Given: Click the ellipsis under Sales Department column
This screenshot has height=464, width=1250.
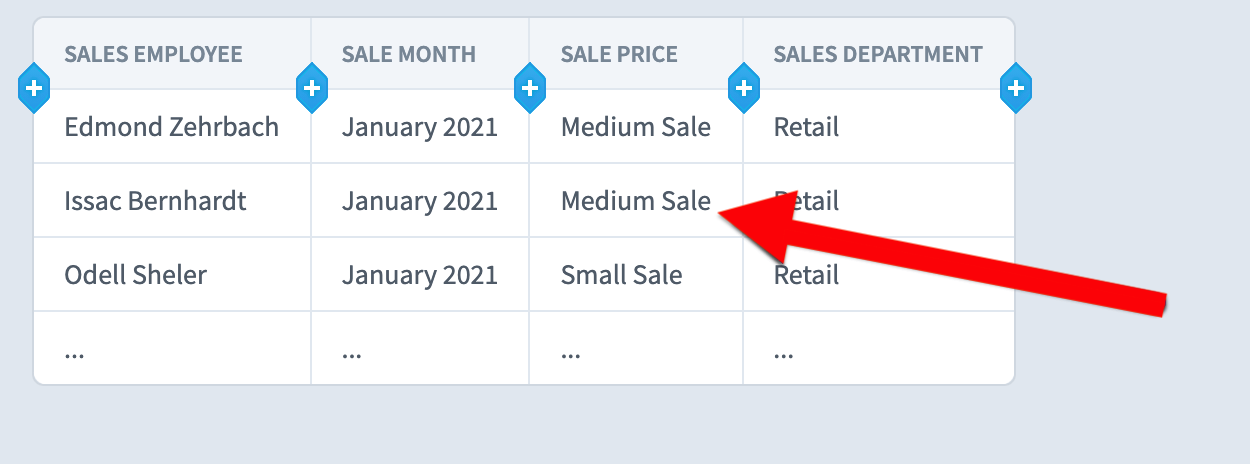Looking at the screenshot, I should [784, 353].
